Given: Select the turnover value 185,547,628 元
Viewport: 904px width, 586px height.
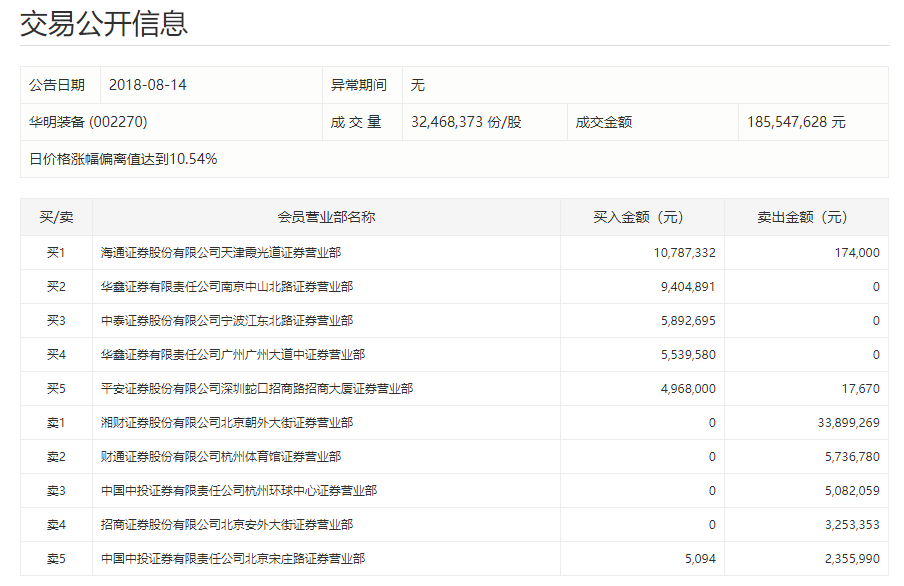Looking at the screenshot, I should (x=796, y=122).
